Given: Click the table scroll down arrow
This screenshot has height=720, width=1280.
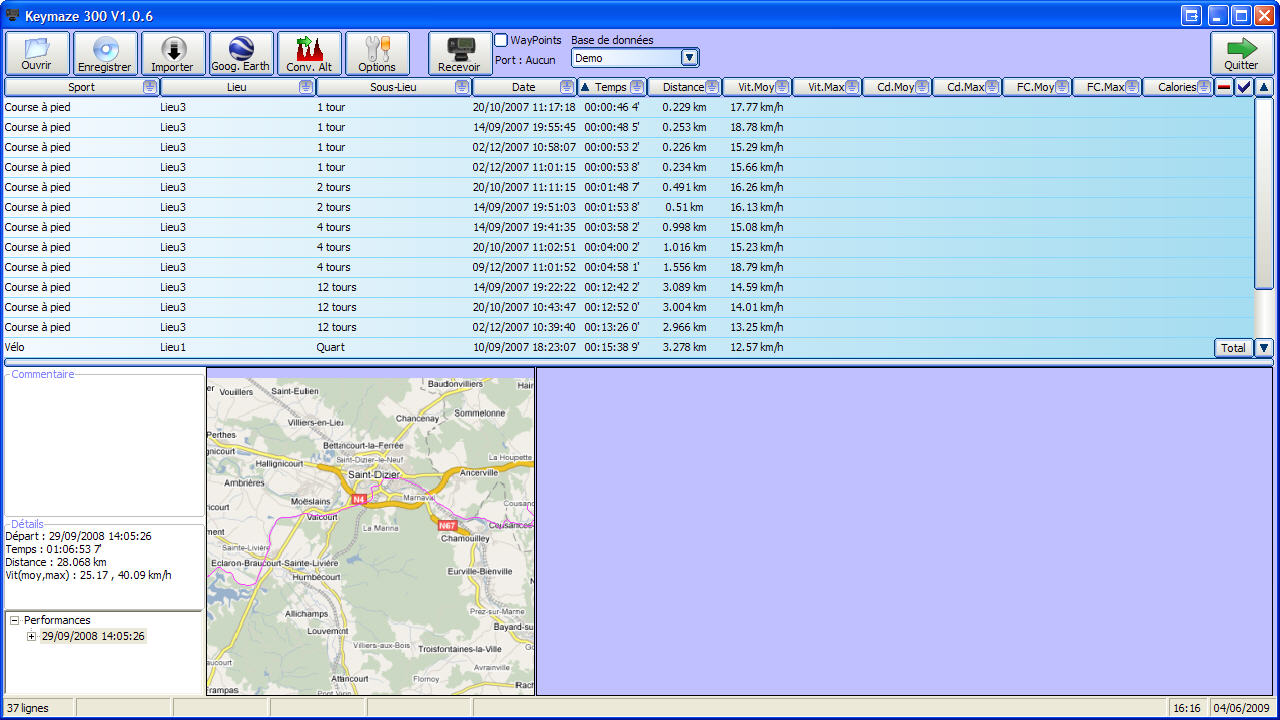Looking at the screenshot, I should [x=1264, y=348].
